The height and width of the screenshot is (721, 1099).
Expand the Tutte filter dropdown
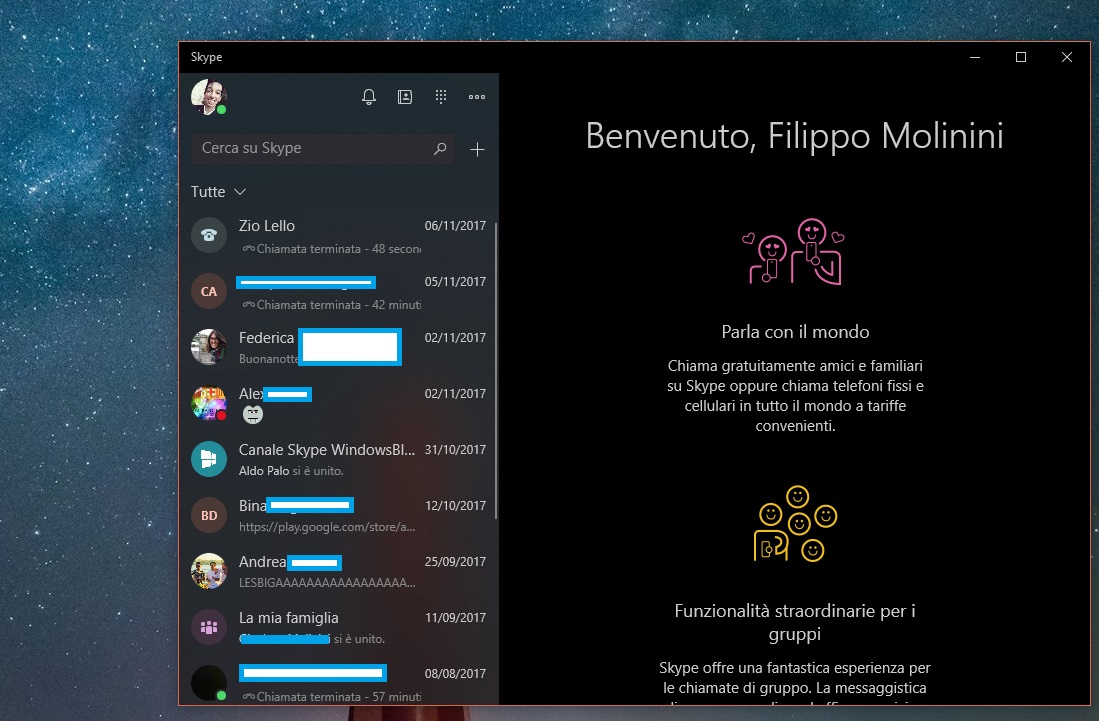(218, 192)
